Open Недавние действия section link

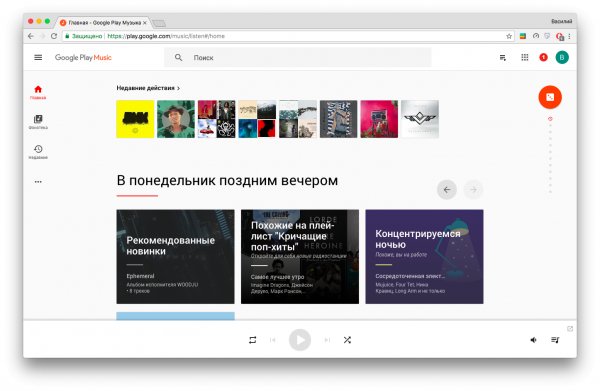pyautogui.click(x=148, y=88)
